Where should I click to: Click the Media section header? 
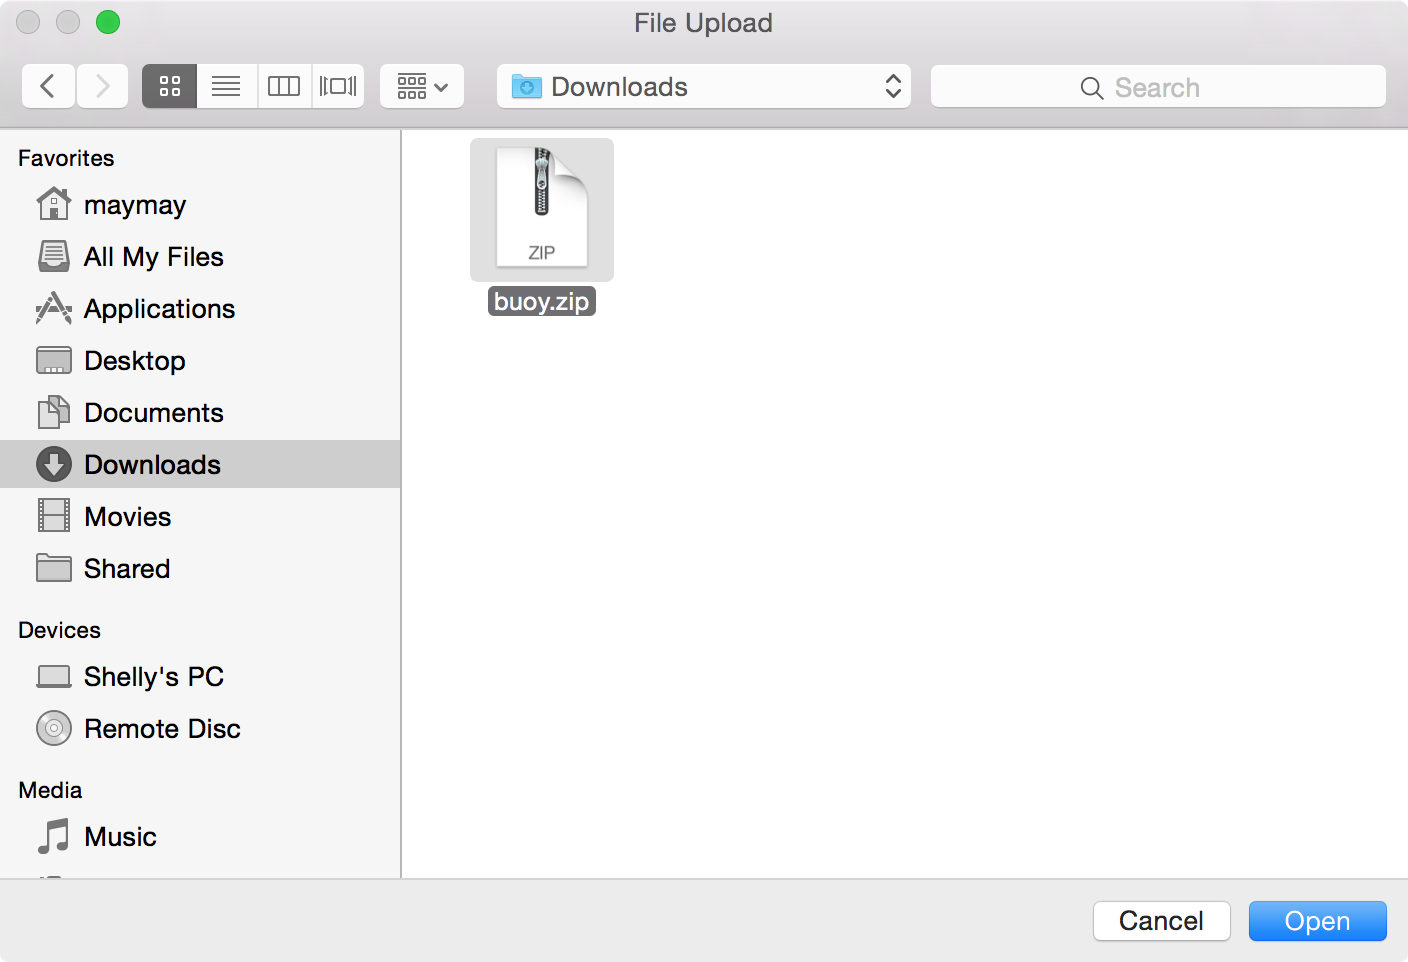click(50, 790)
